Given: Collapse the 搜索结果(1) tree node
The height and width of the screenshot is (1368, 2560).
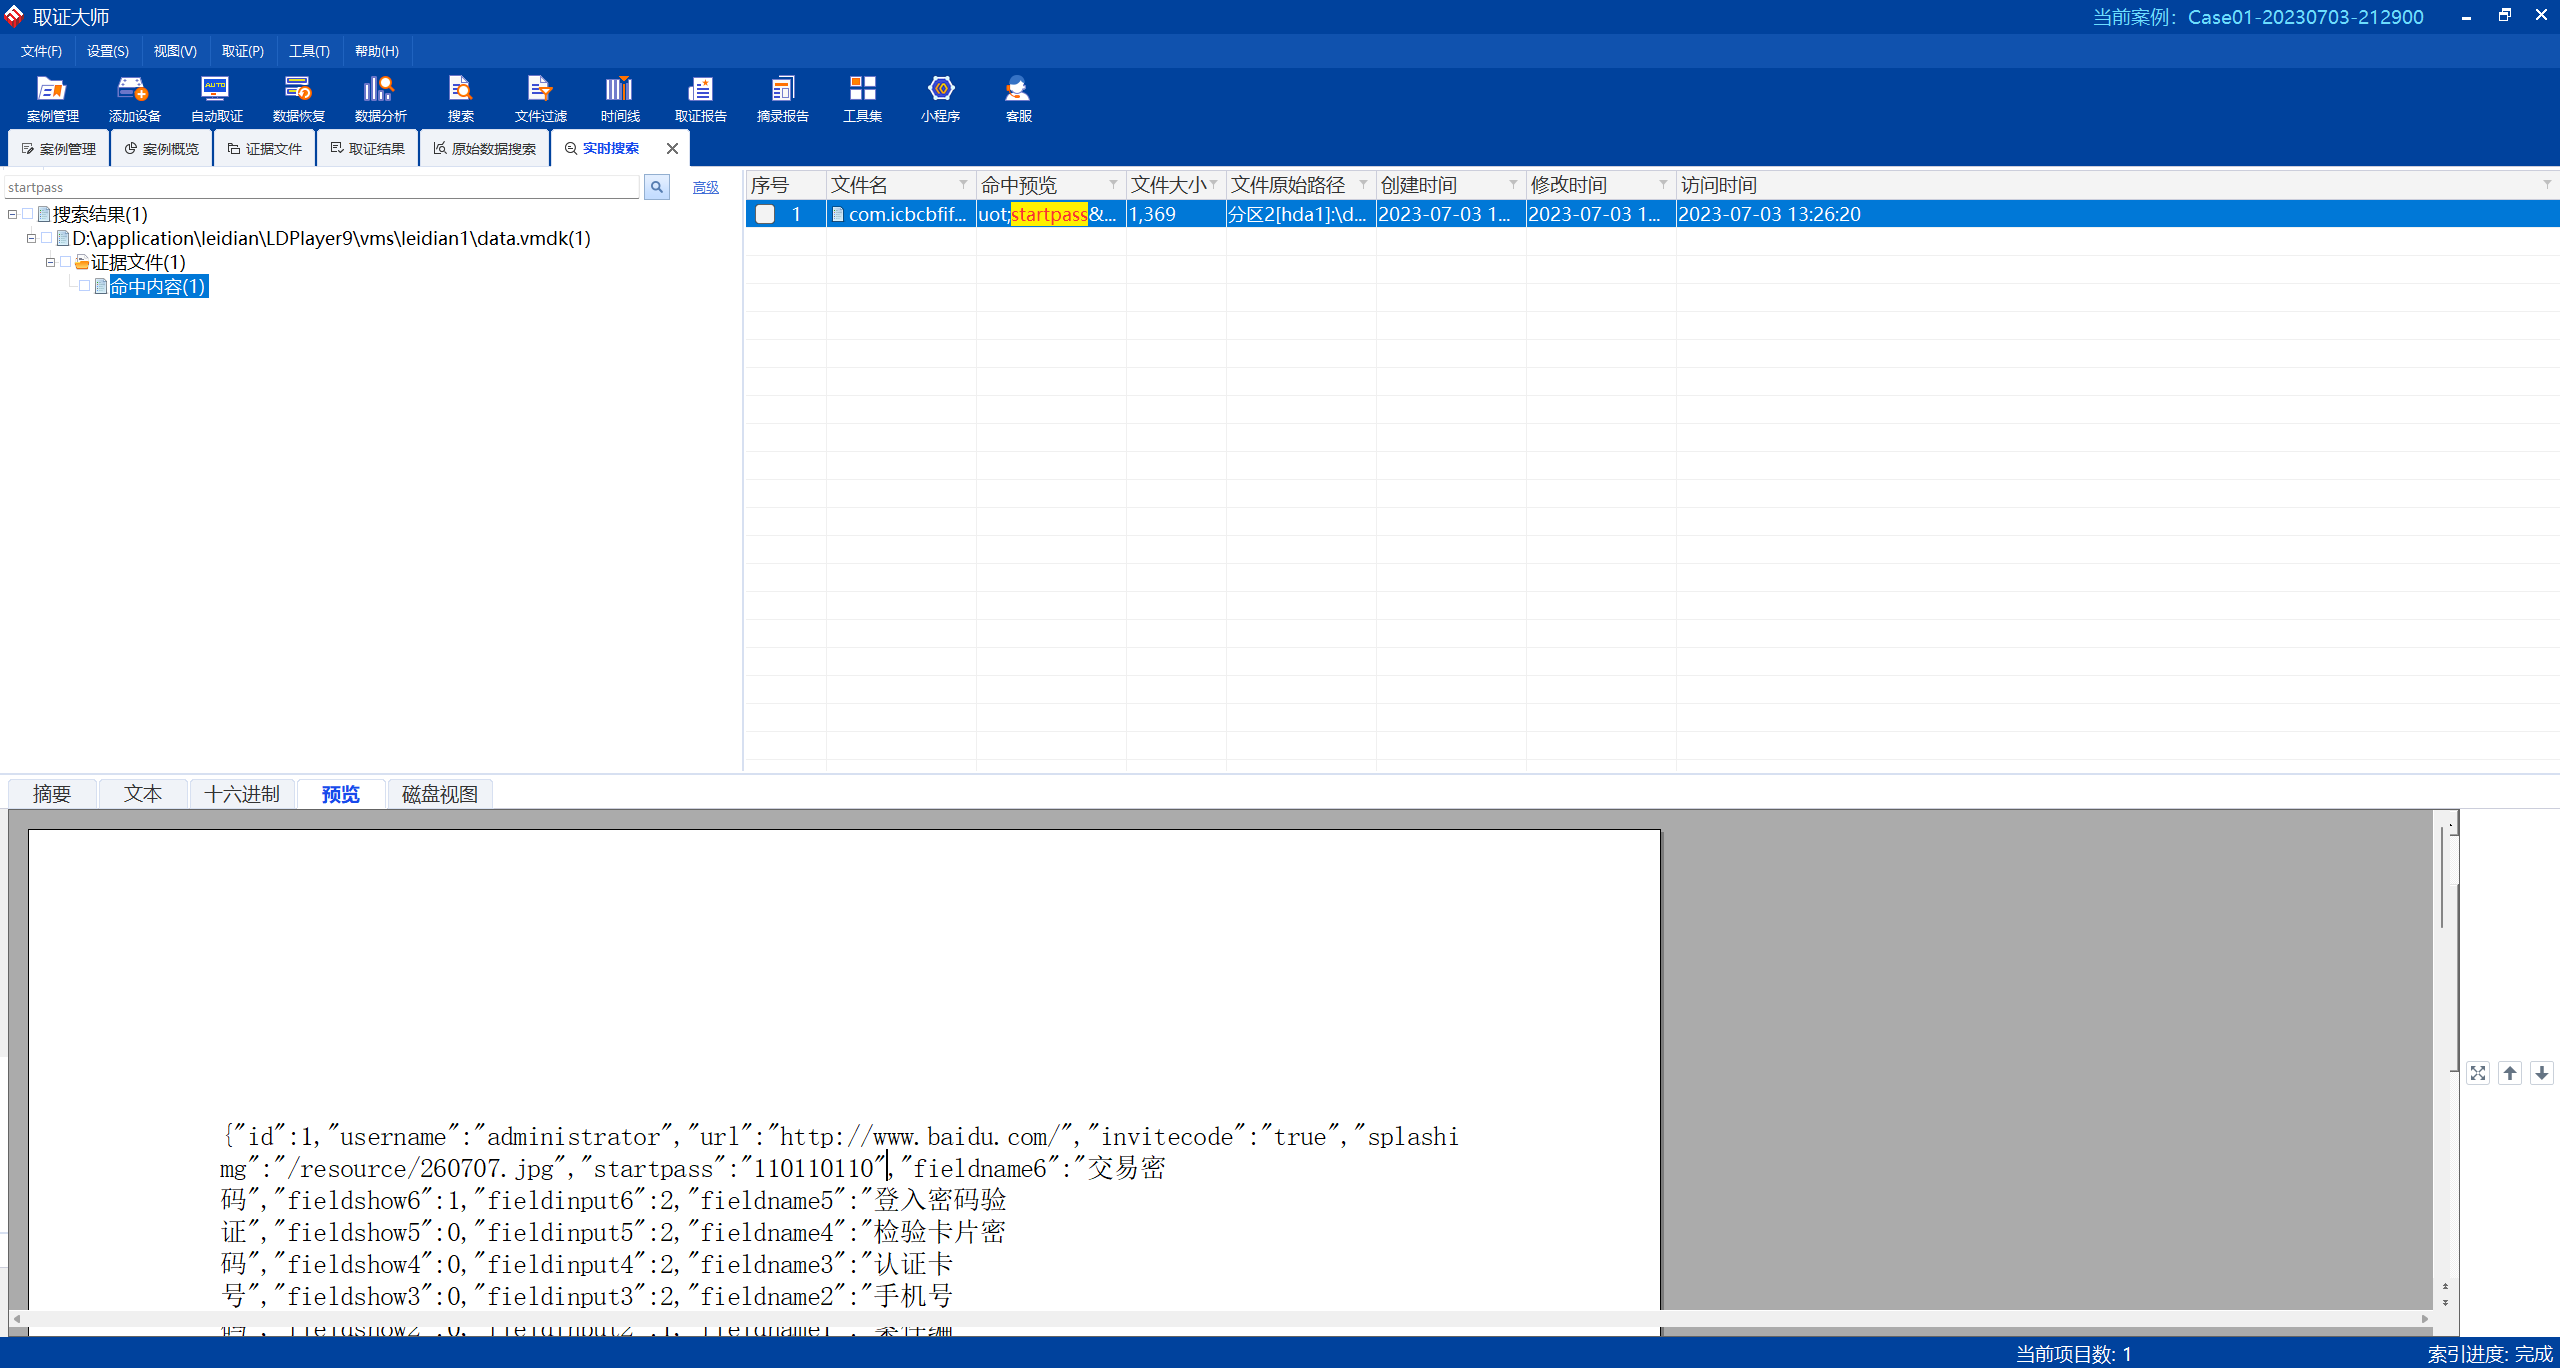Looking at the screenshot, I should click(12, 214).
